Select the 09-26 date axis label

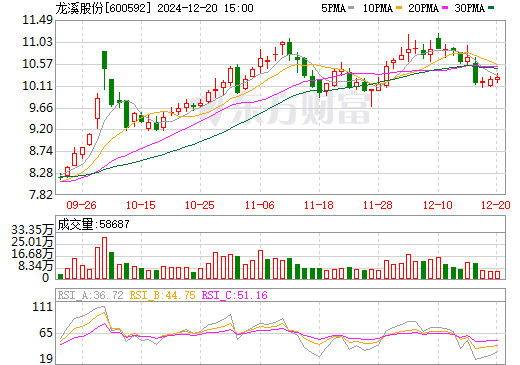tap(81, 205)
